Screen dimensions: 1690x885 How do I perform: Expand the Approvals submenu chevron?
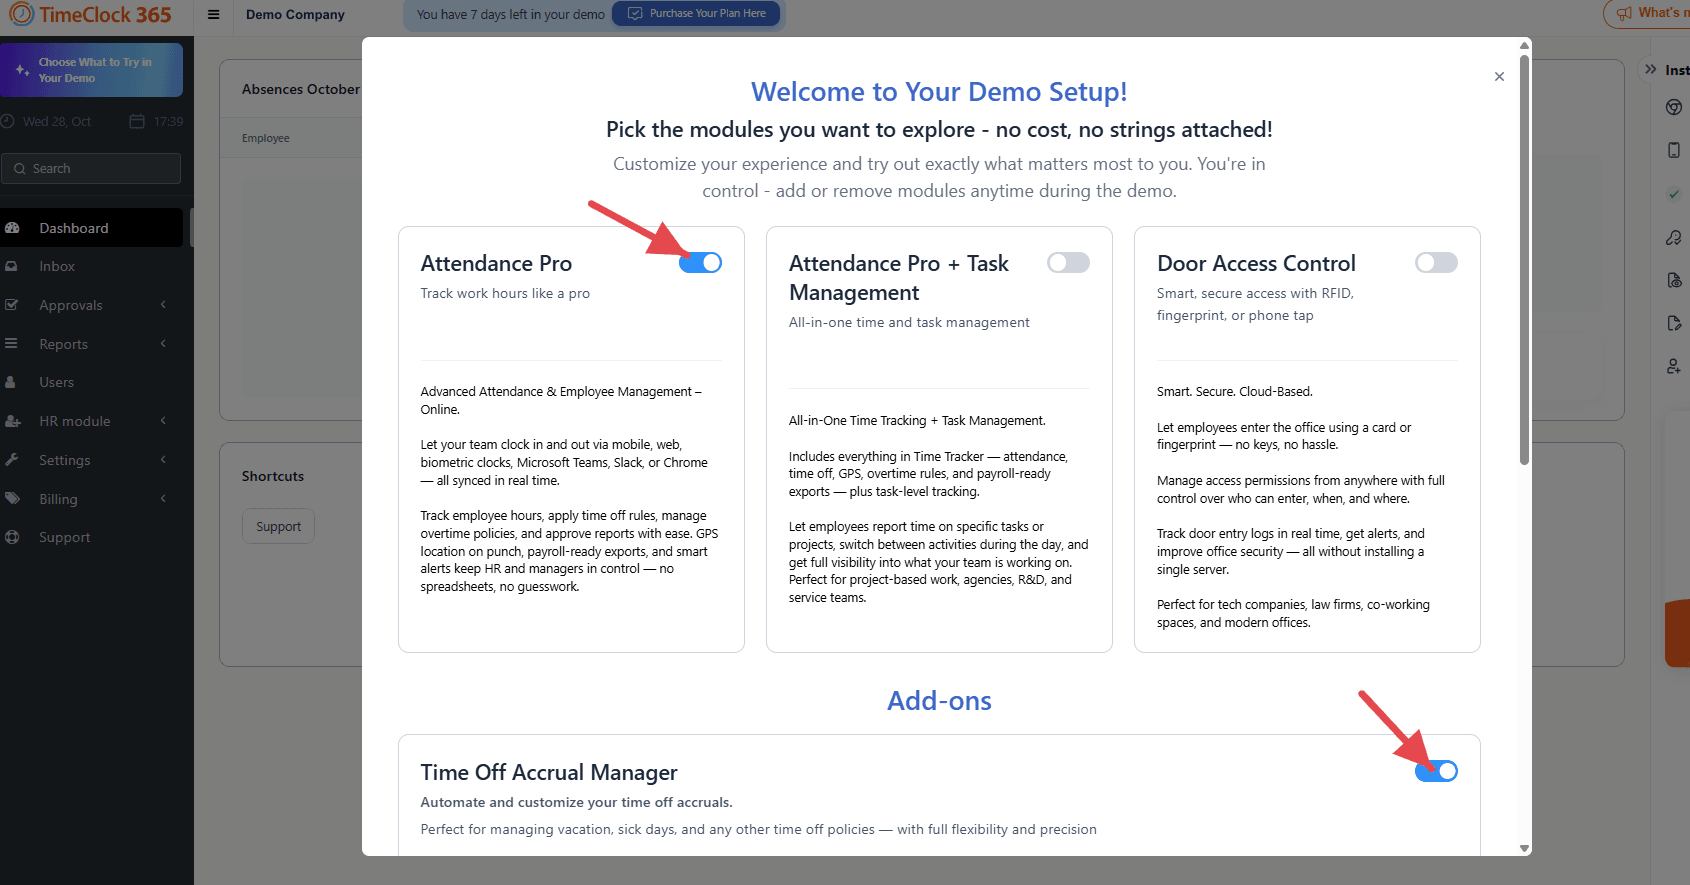click(163, 305)
